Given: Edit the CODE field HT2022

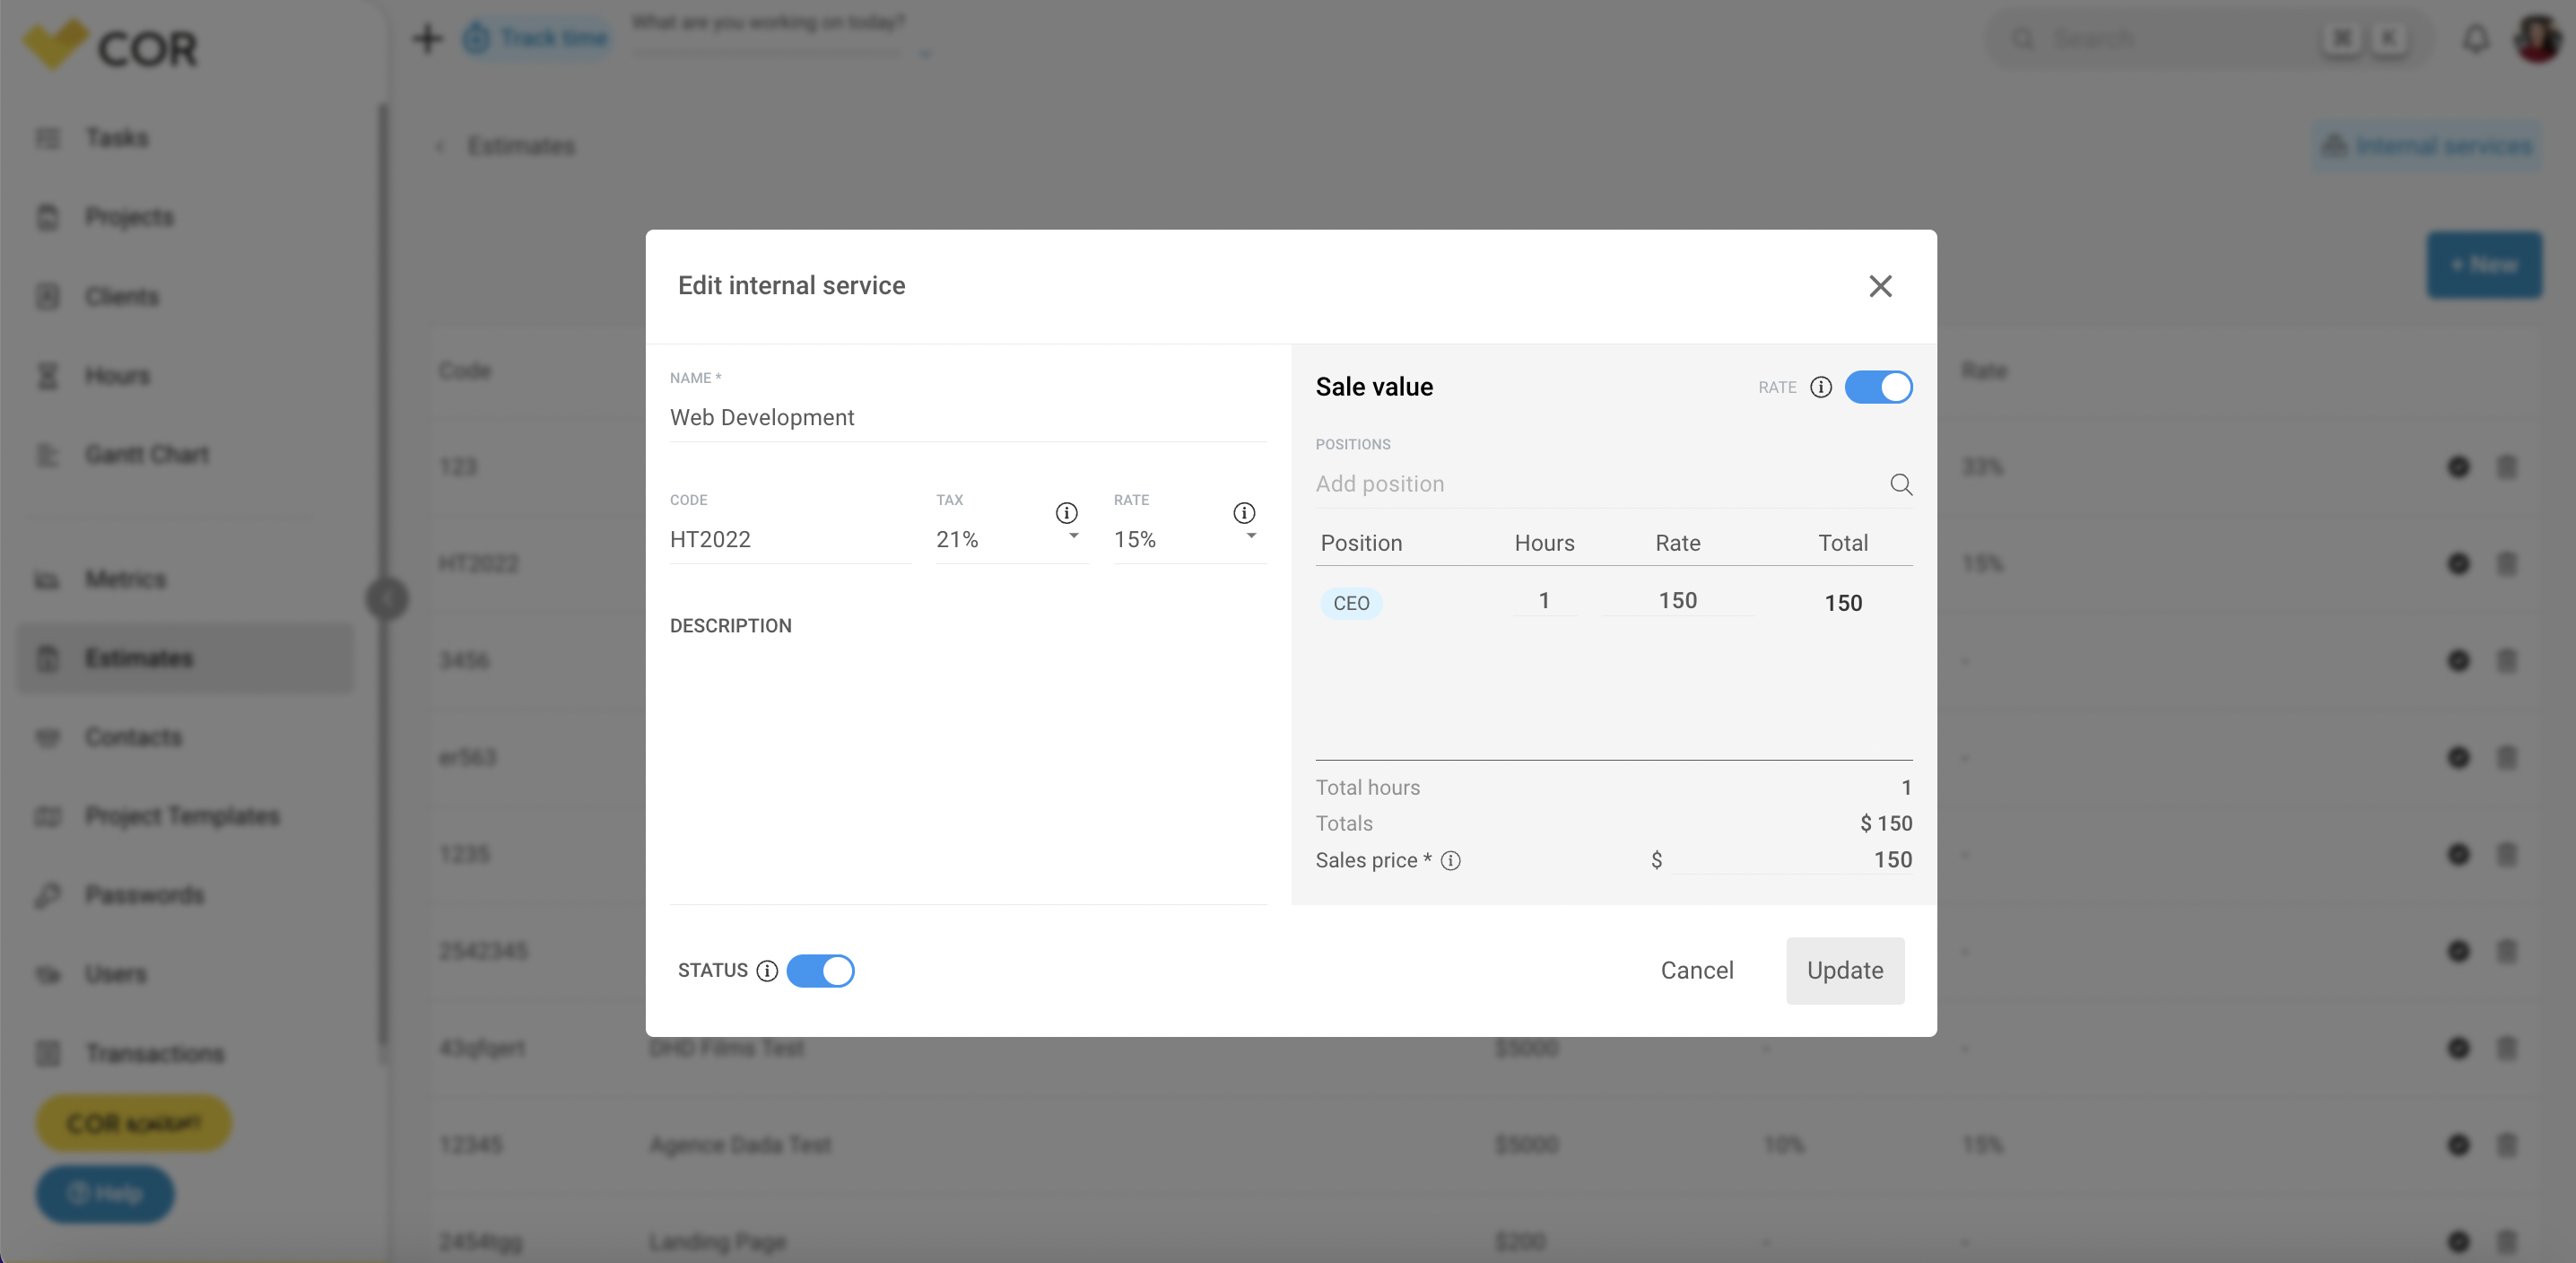Looking at the screenshot, I should coord(790,539).
